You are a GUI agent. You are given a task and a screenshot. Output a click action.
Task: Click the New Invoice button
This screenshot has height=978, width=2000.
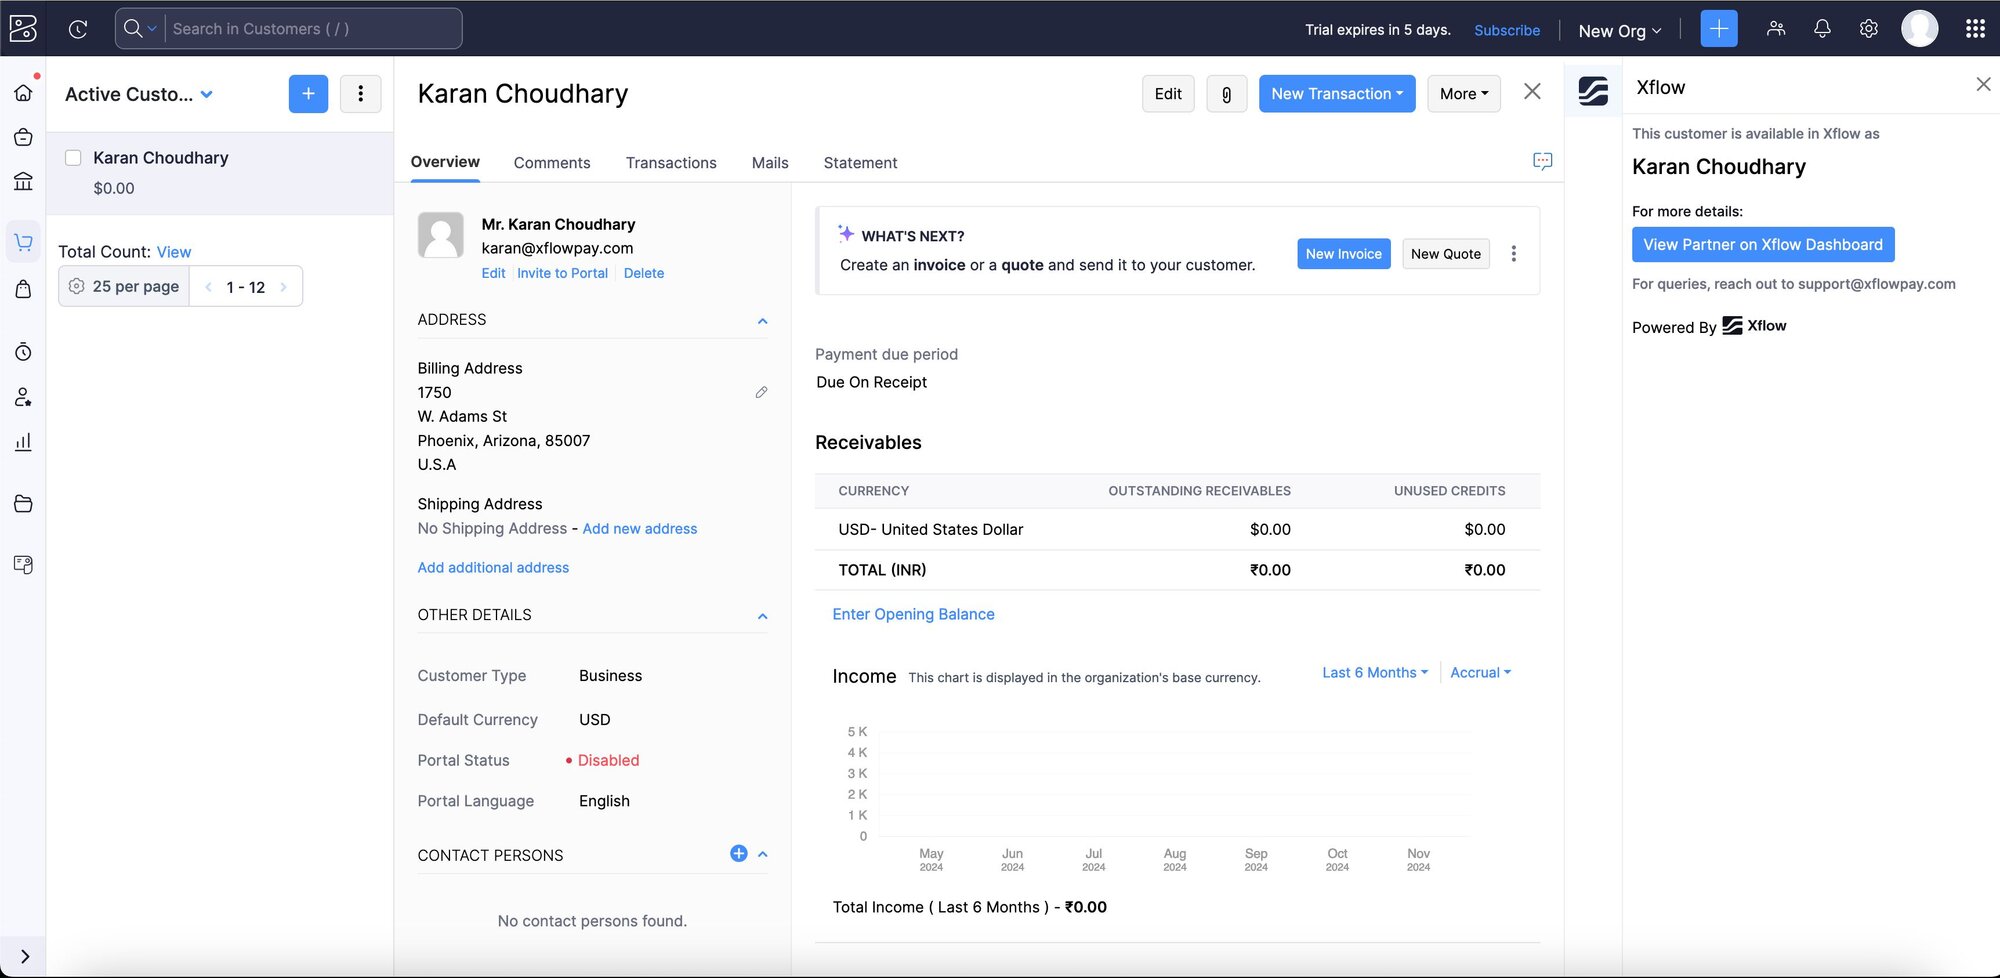click(x=1343, y=254)
